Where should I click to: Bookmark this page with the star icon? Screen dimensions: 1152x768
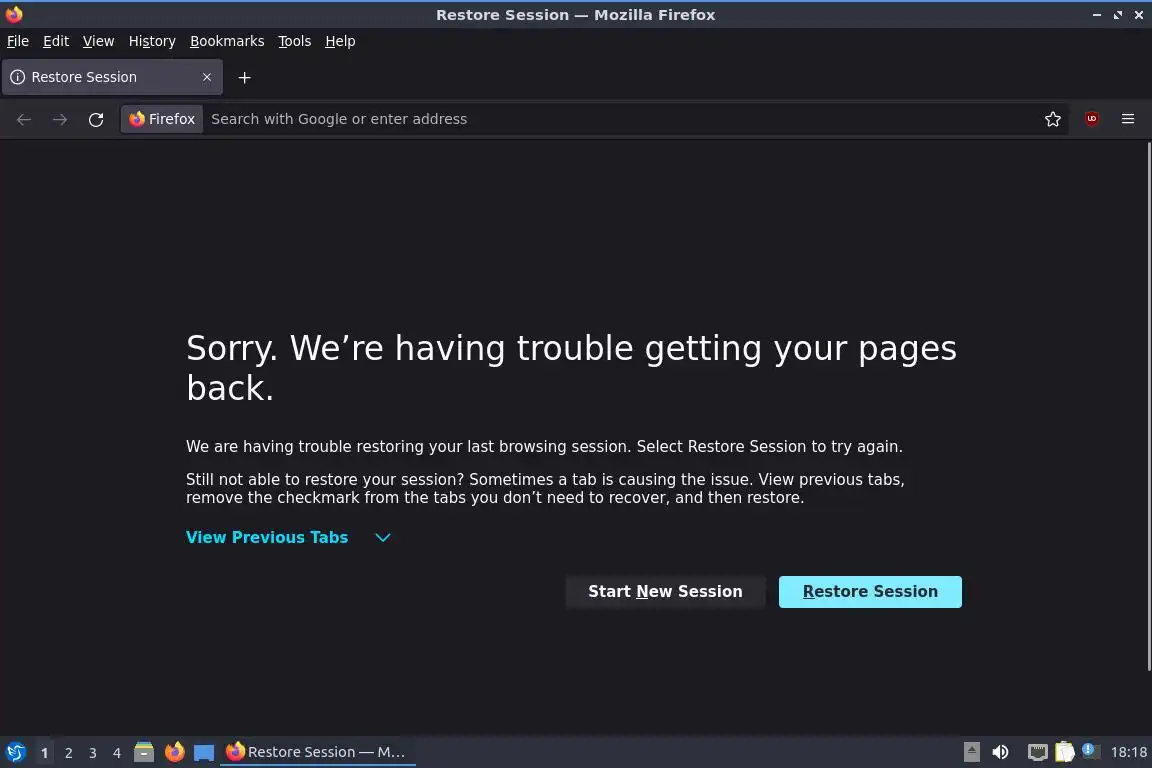[x=1053, y=119]
